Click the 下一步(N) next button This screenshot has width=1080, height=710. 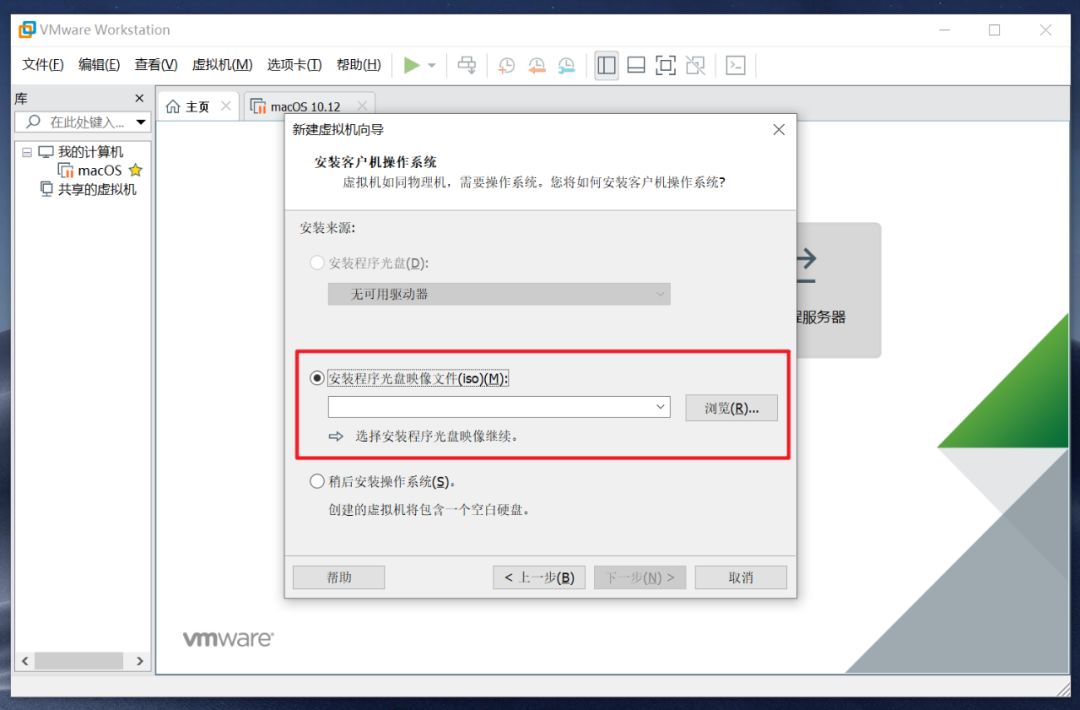click(x=640, y=577)
